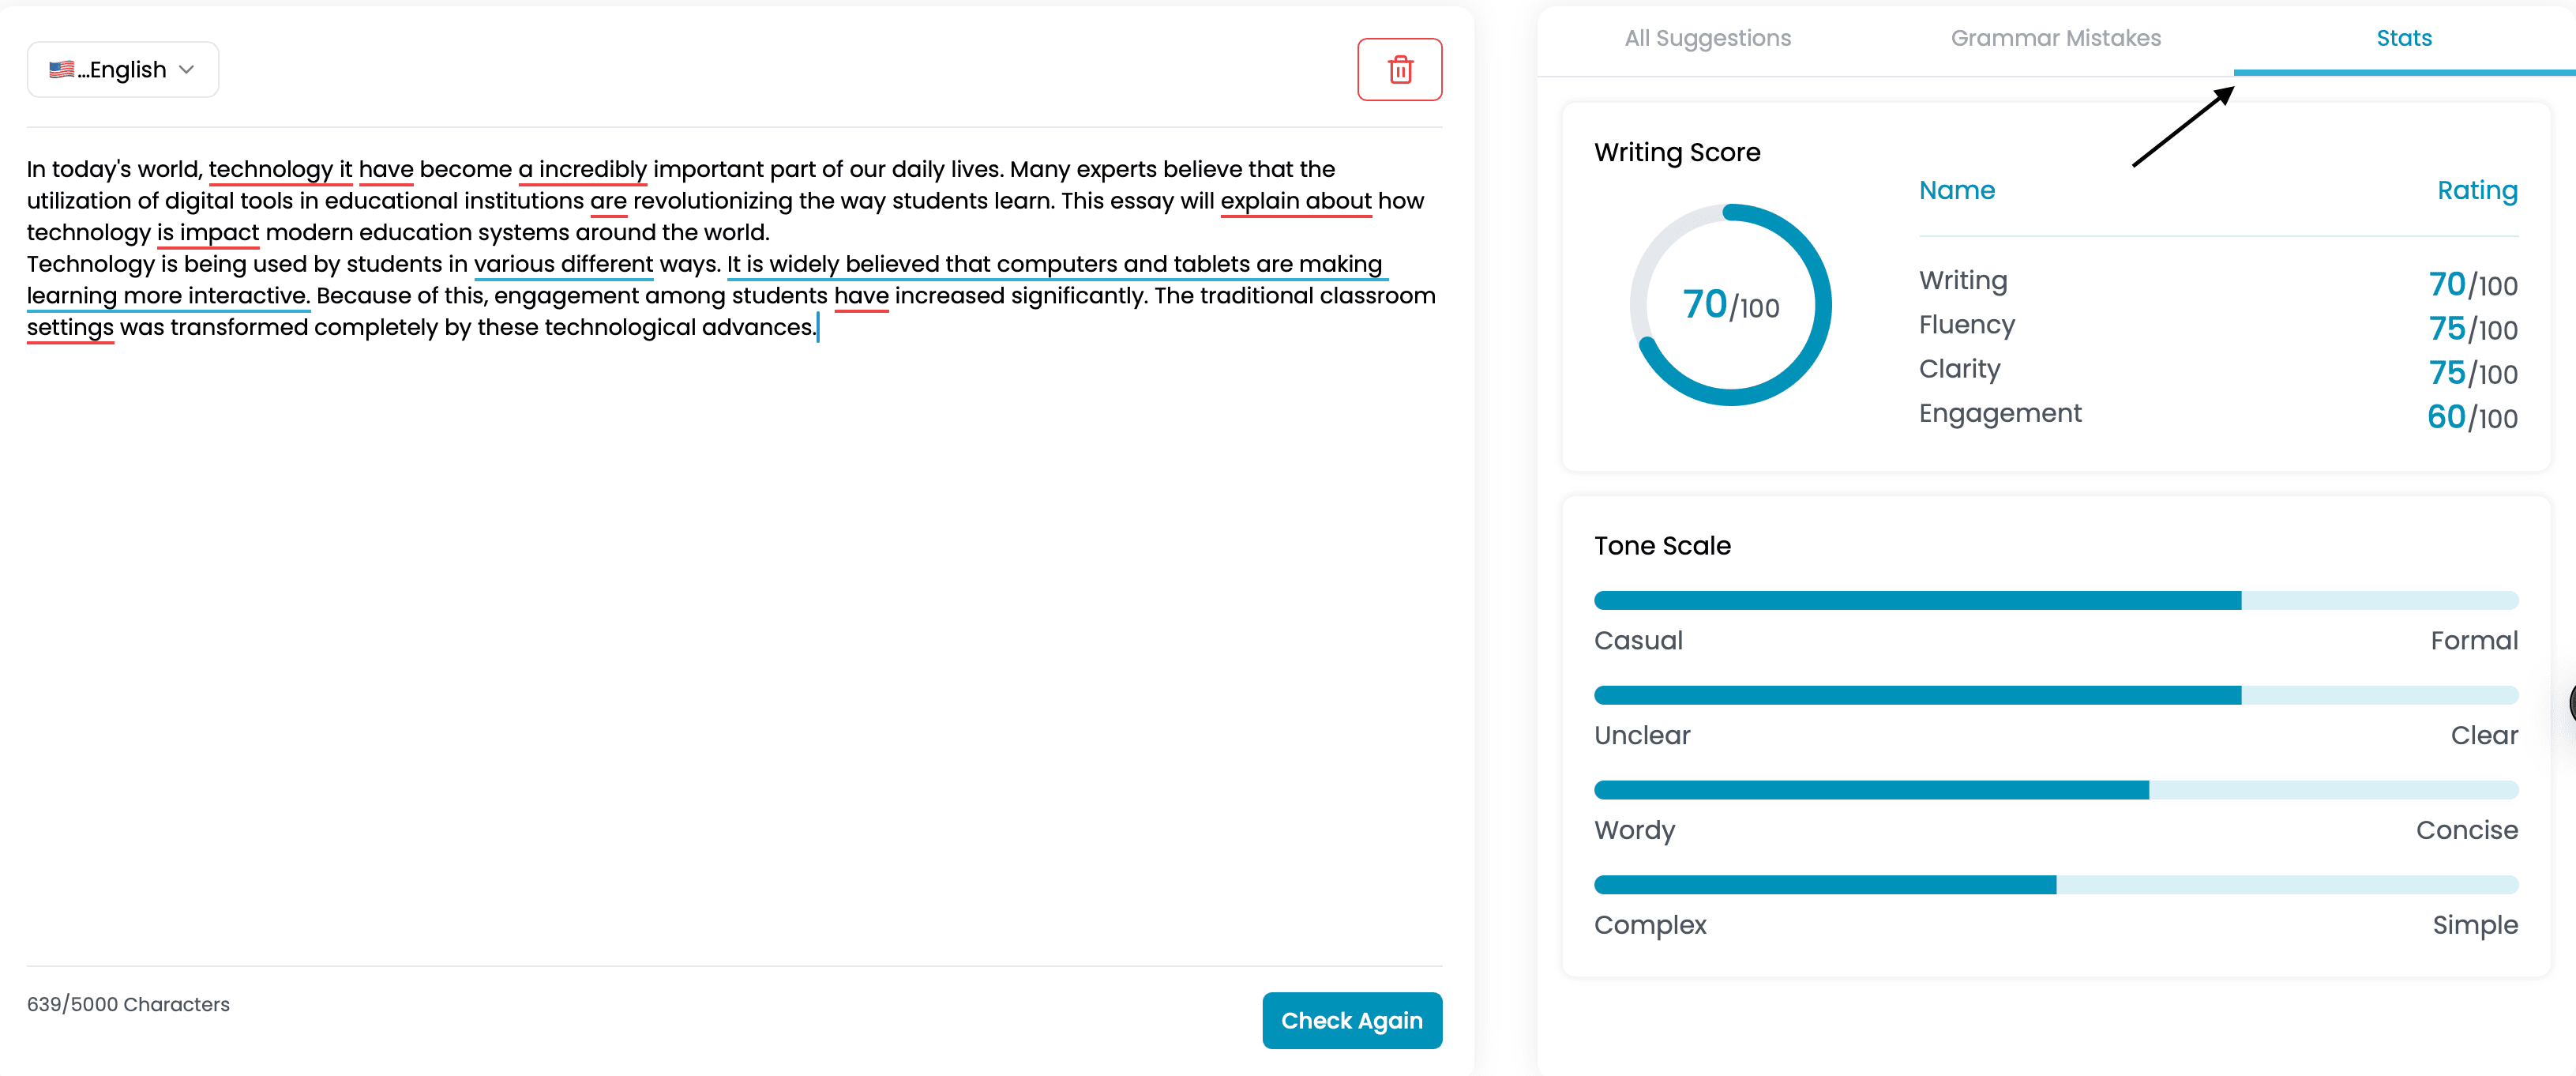Image resolution: width=2576 pixels, height=1076 pixels.
Task: Click the underlined words 'explain about'
Action: point(1295,201)
